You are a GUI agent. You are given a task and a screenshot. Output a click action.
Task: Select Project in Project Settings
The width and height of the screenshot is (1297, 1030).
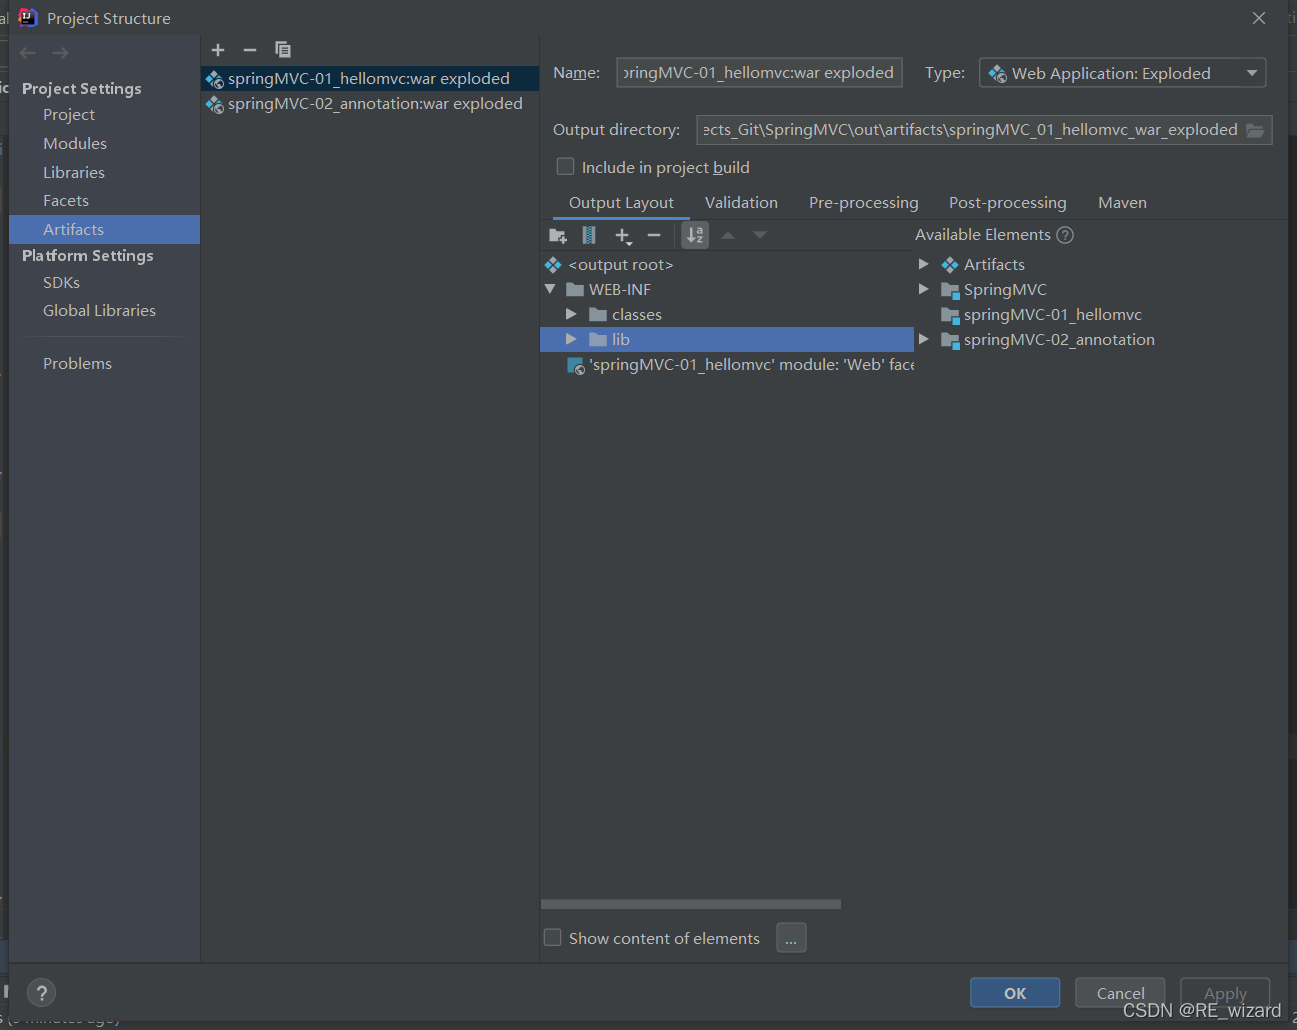69,115
